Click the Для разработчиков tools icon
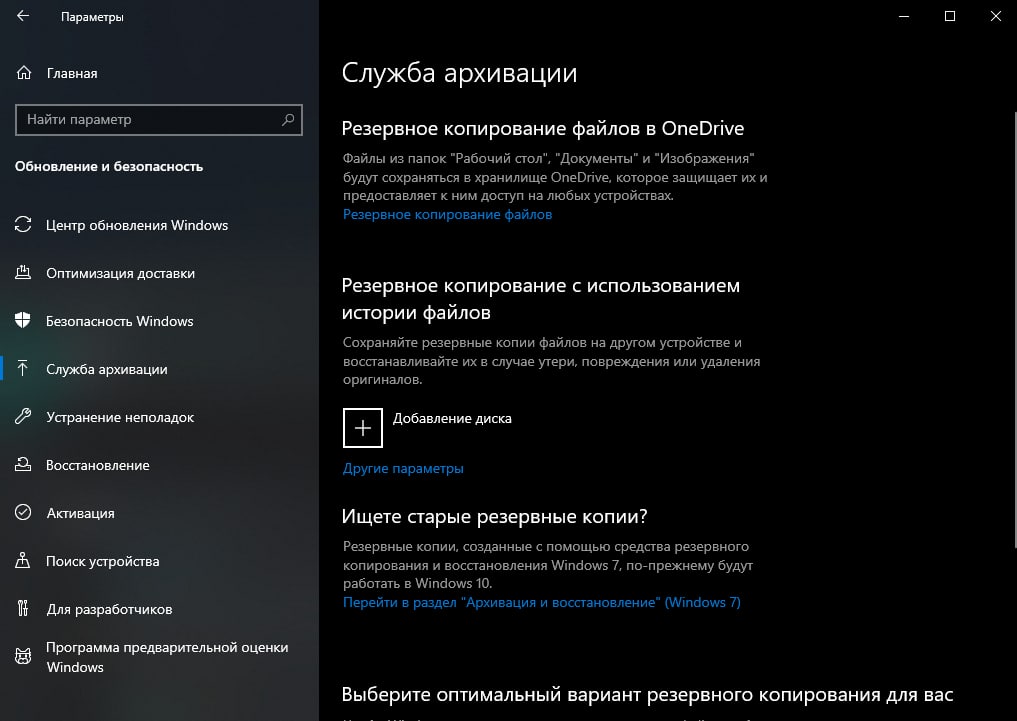 coord(23,608)
